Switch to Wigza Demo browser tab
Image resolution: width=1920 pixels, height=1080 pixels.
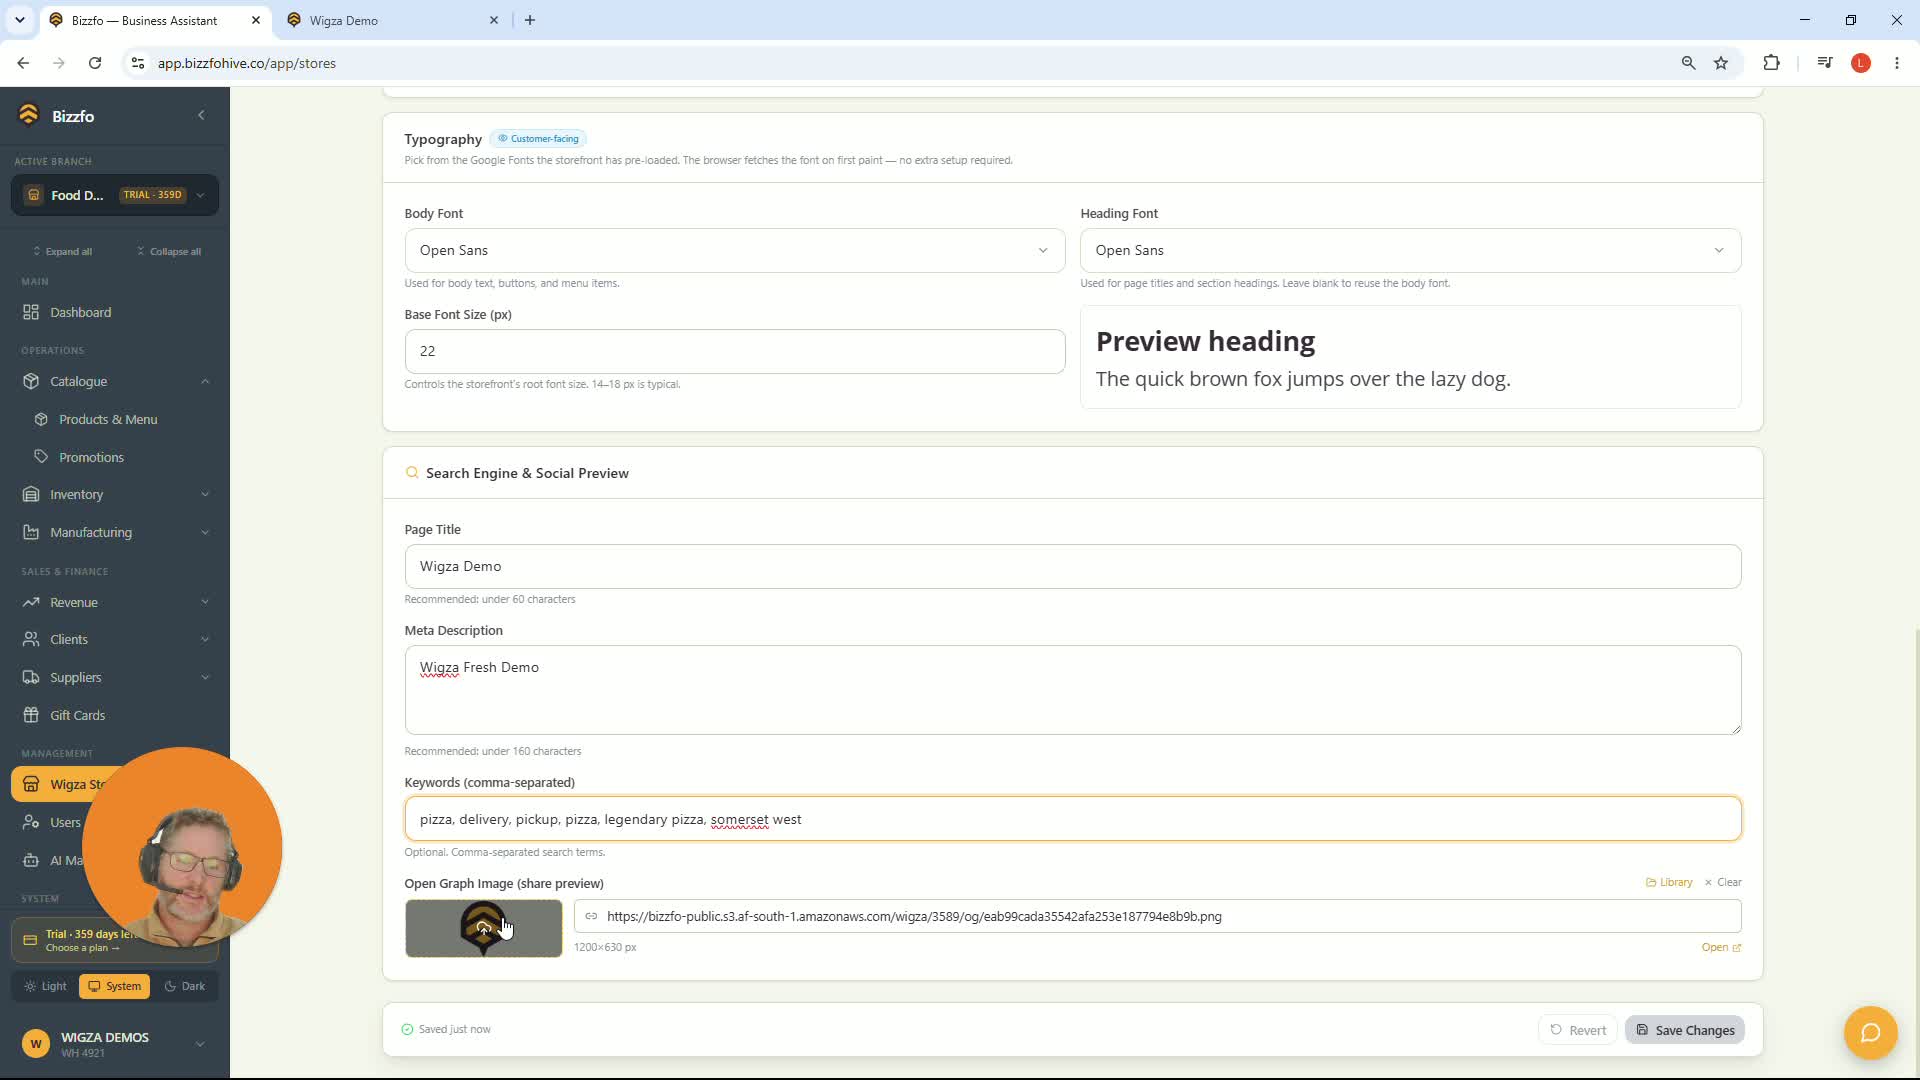392,20
